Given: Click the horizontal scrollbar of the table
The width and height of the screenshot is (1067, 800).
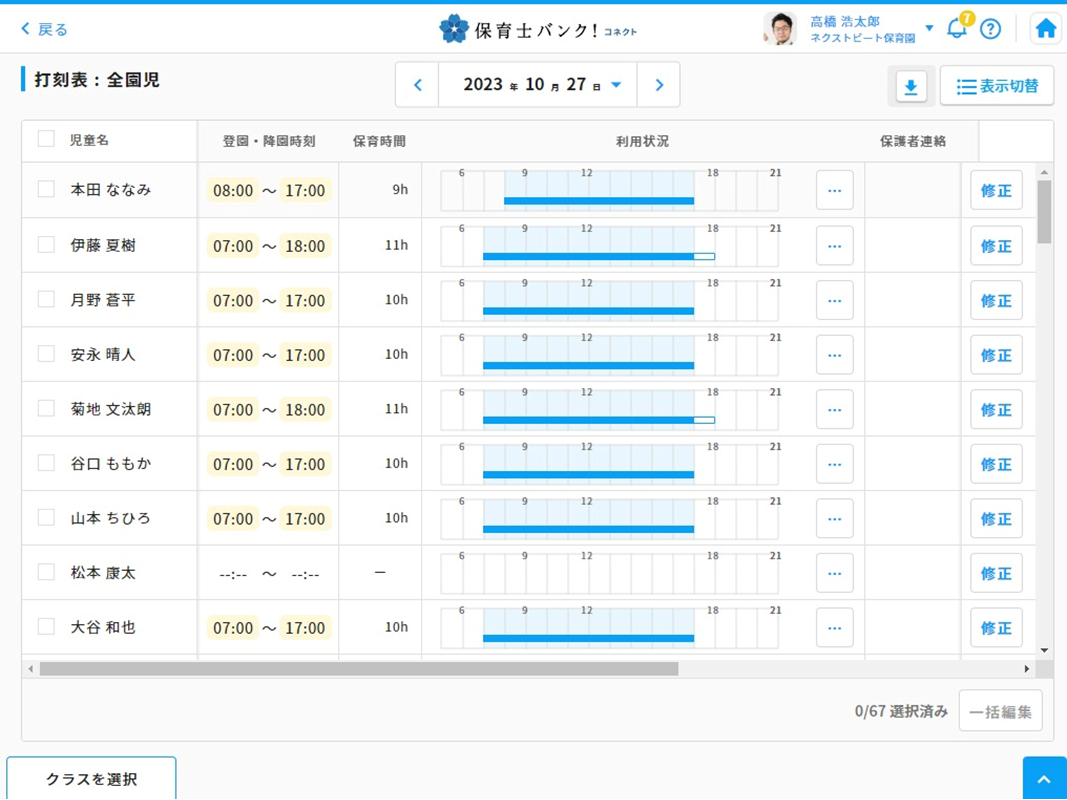Looking at the screenshot, I should tap(358, 669).
